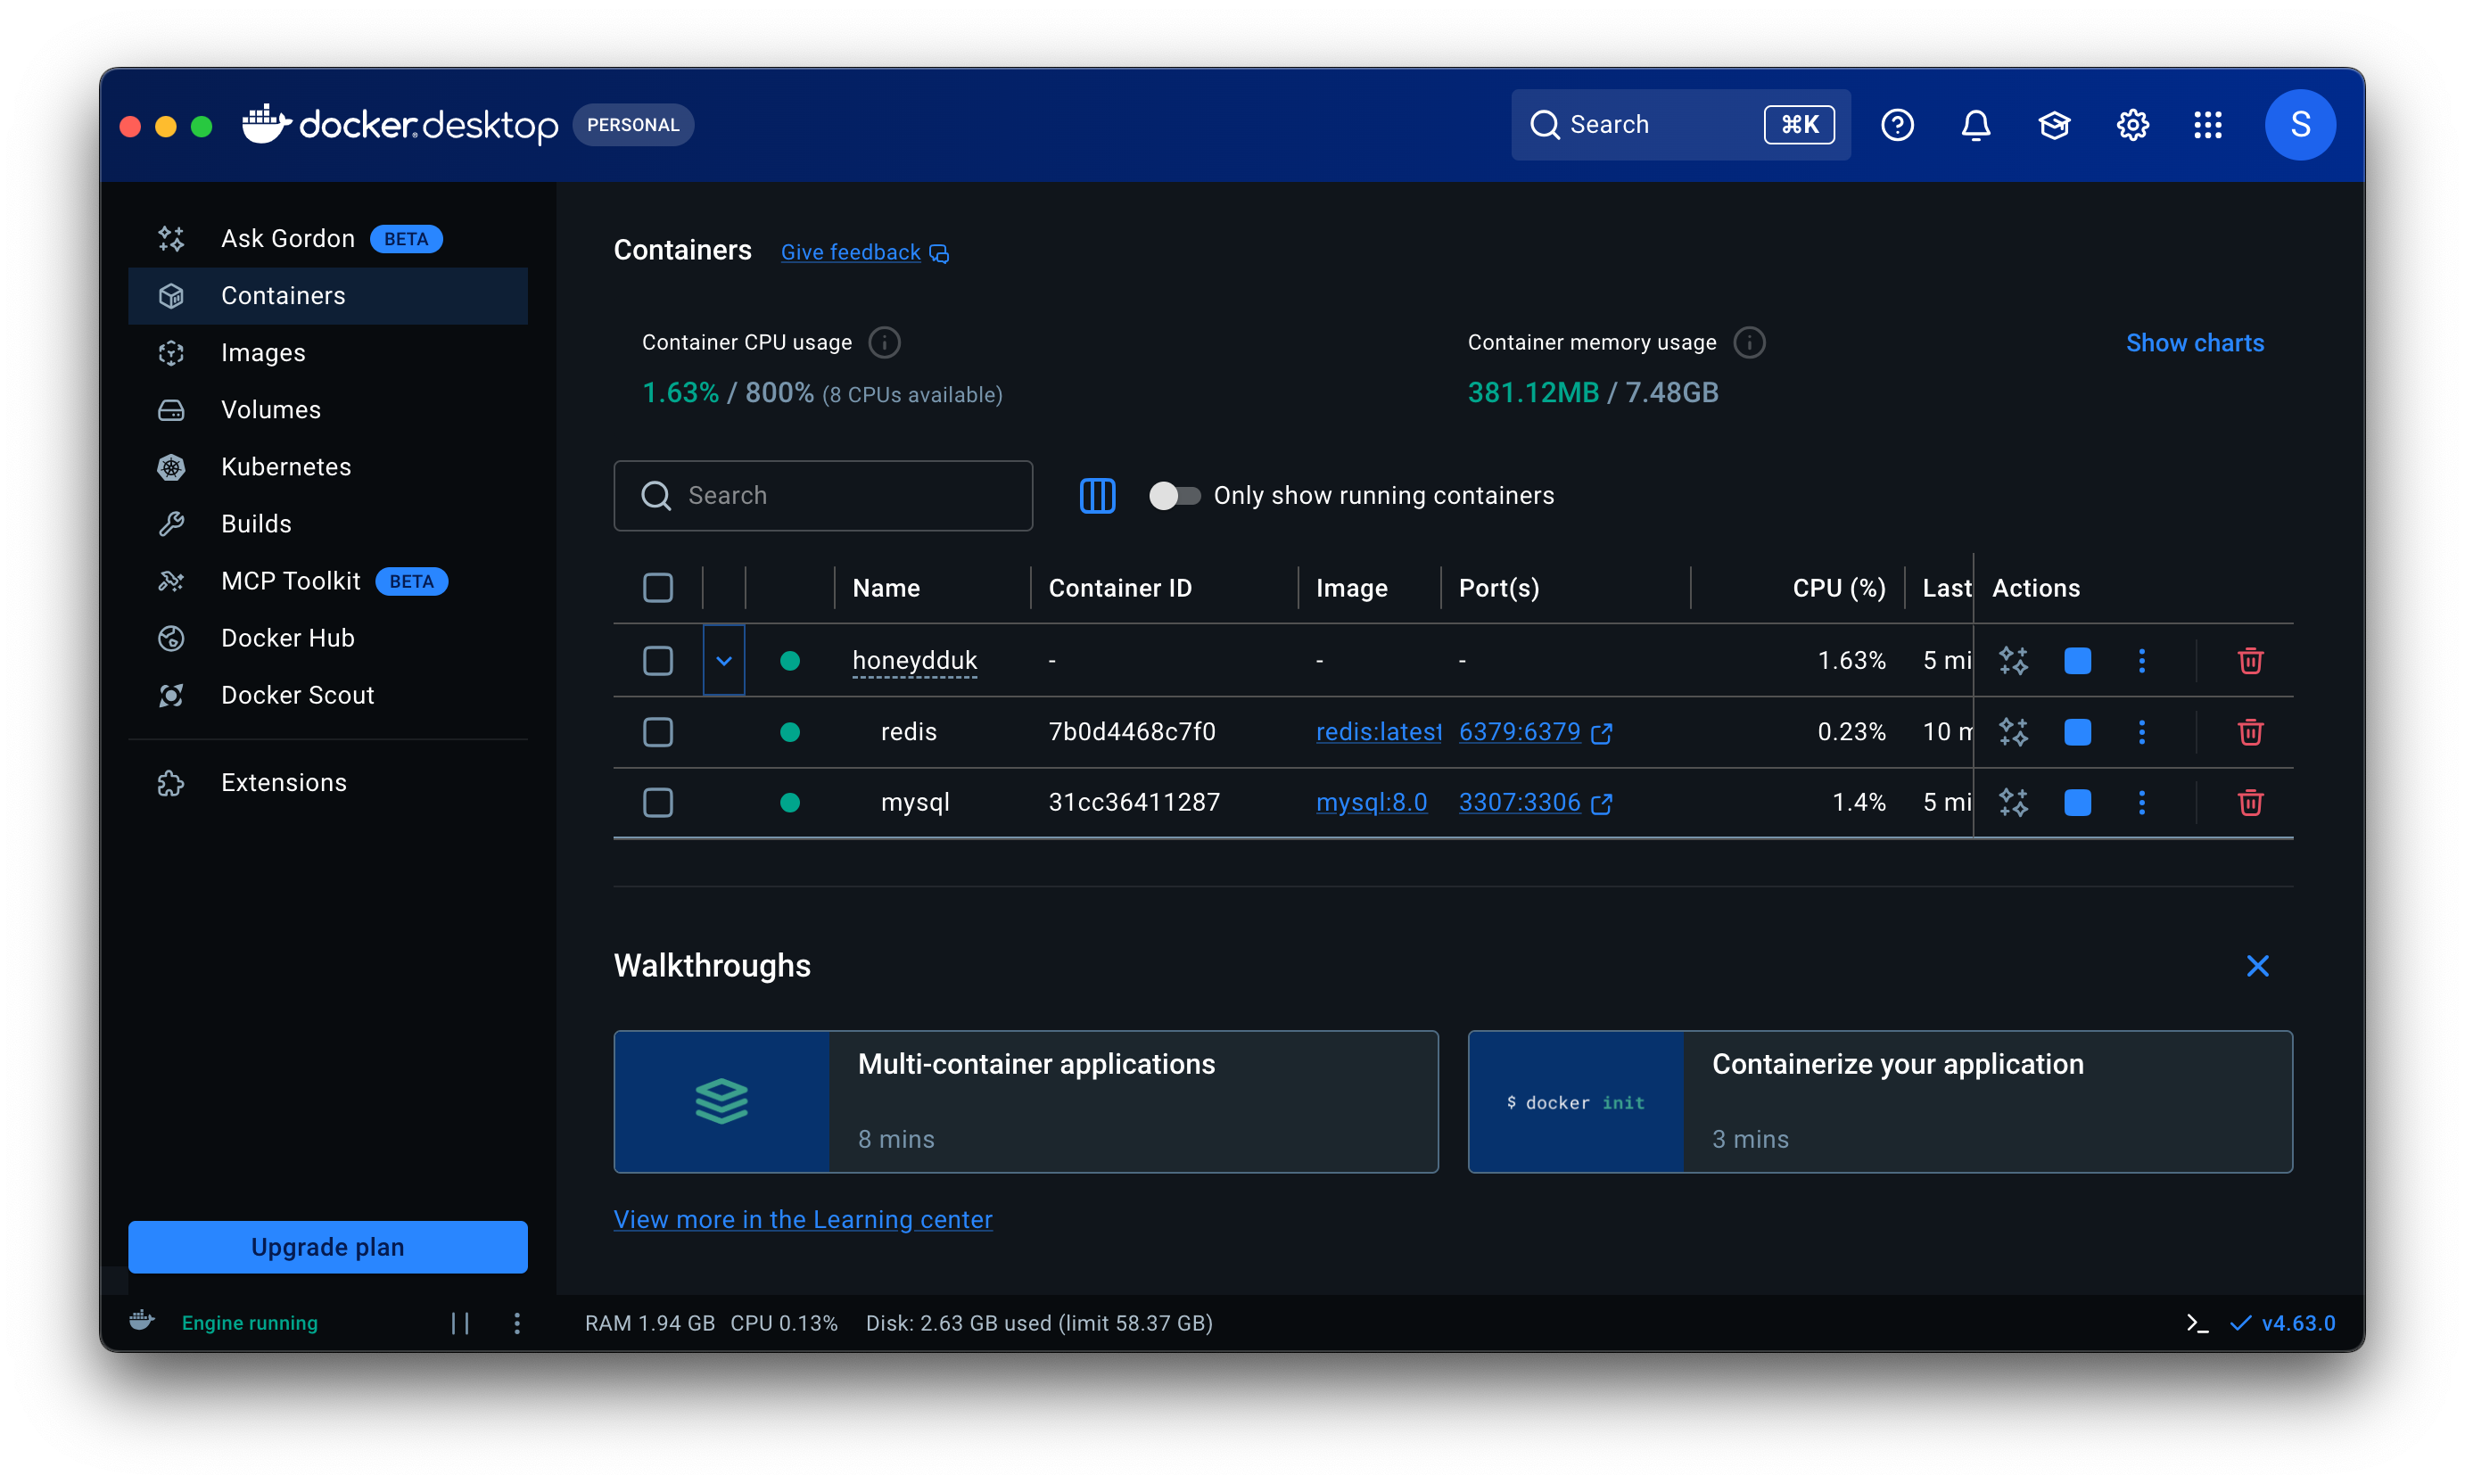Ask Gordon about the honeydduk stack
Viewport: 2465px width, 1484px height.
point(2013,661)
